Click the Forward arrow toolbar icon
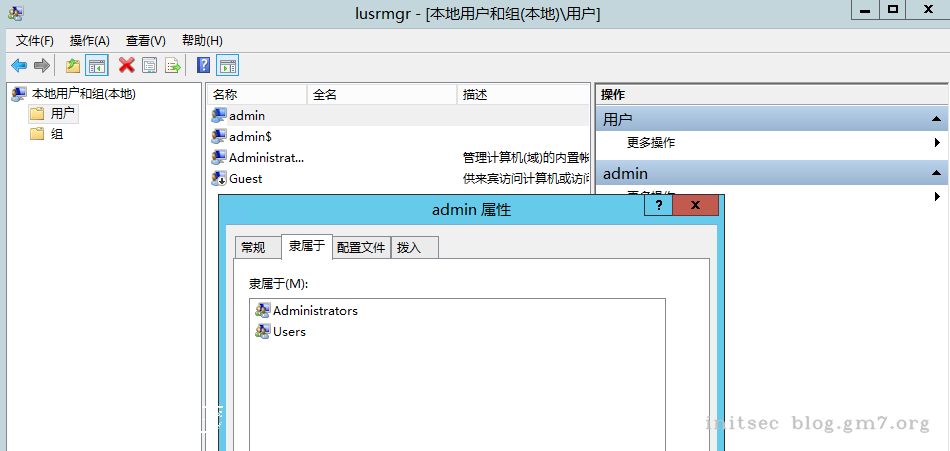This screenshot has height=451, width=950. 42,66
